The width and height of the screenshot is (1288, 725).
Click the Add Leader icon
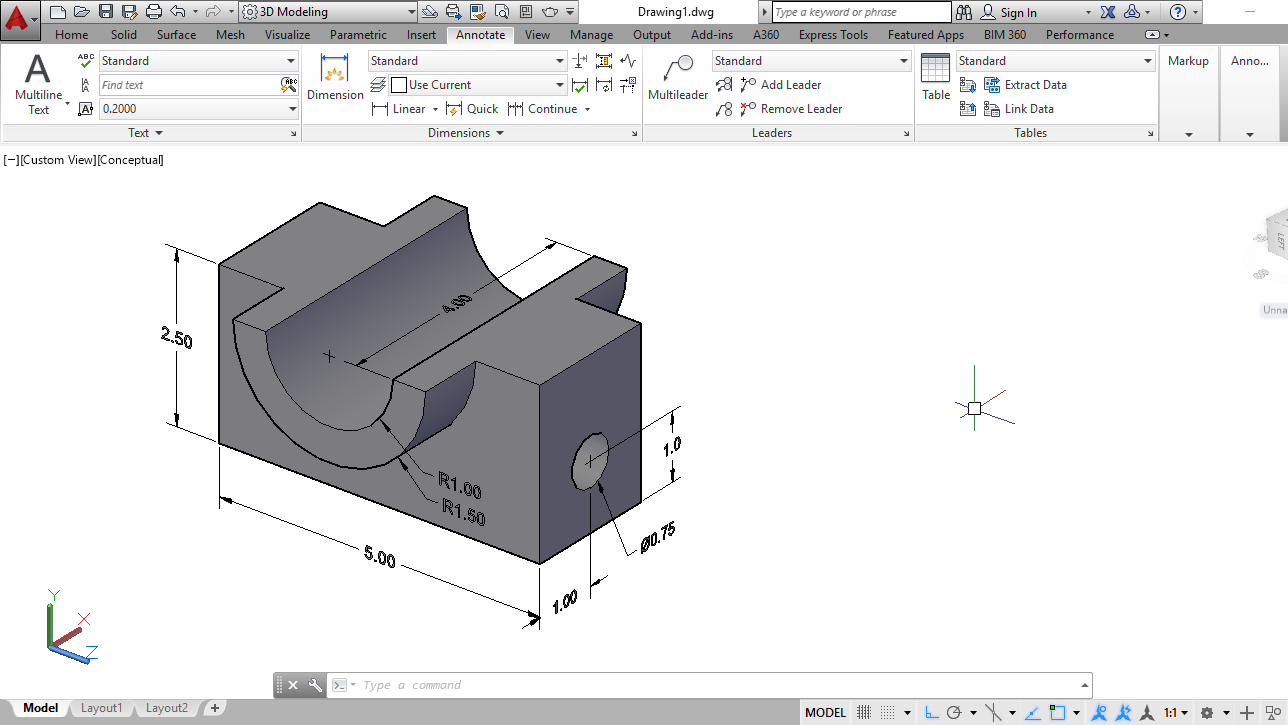[x=749, y=85]
